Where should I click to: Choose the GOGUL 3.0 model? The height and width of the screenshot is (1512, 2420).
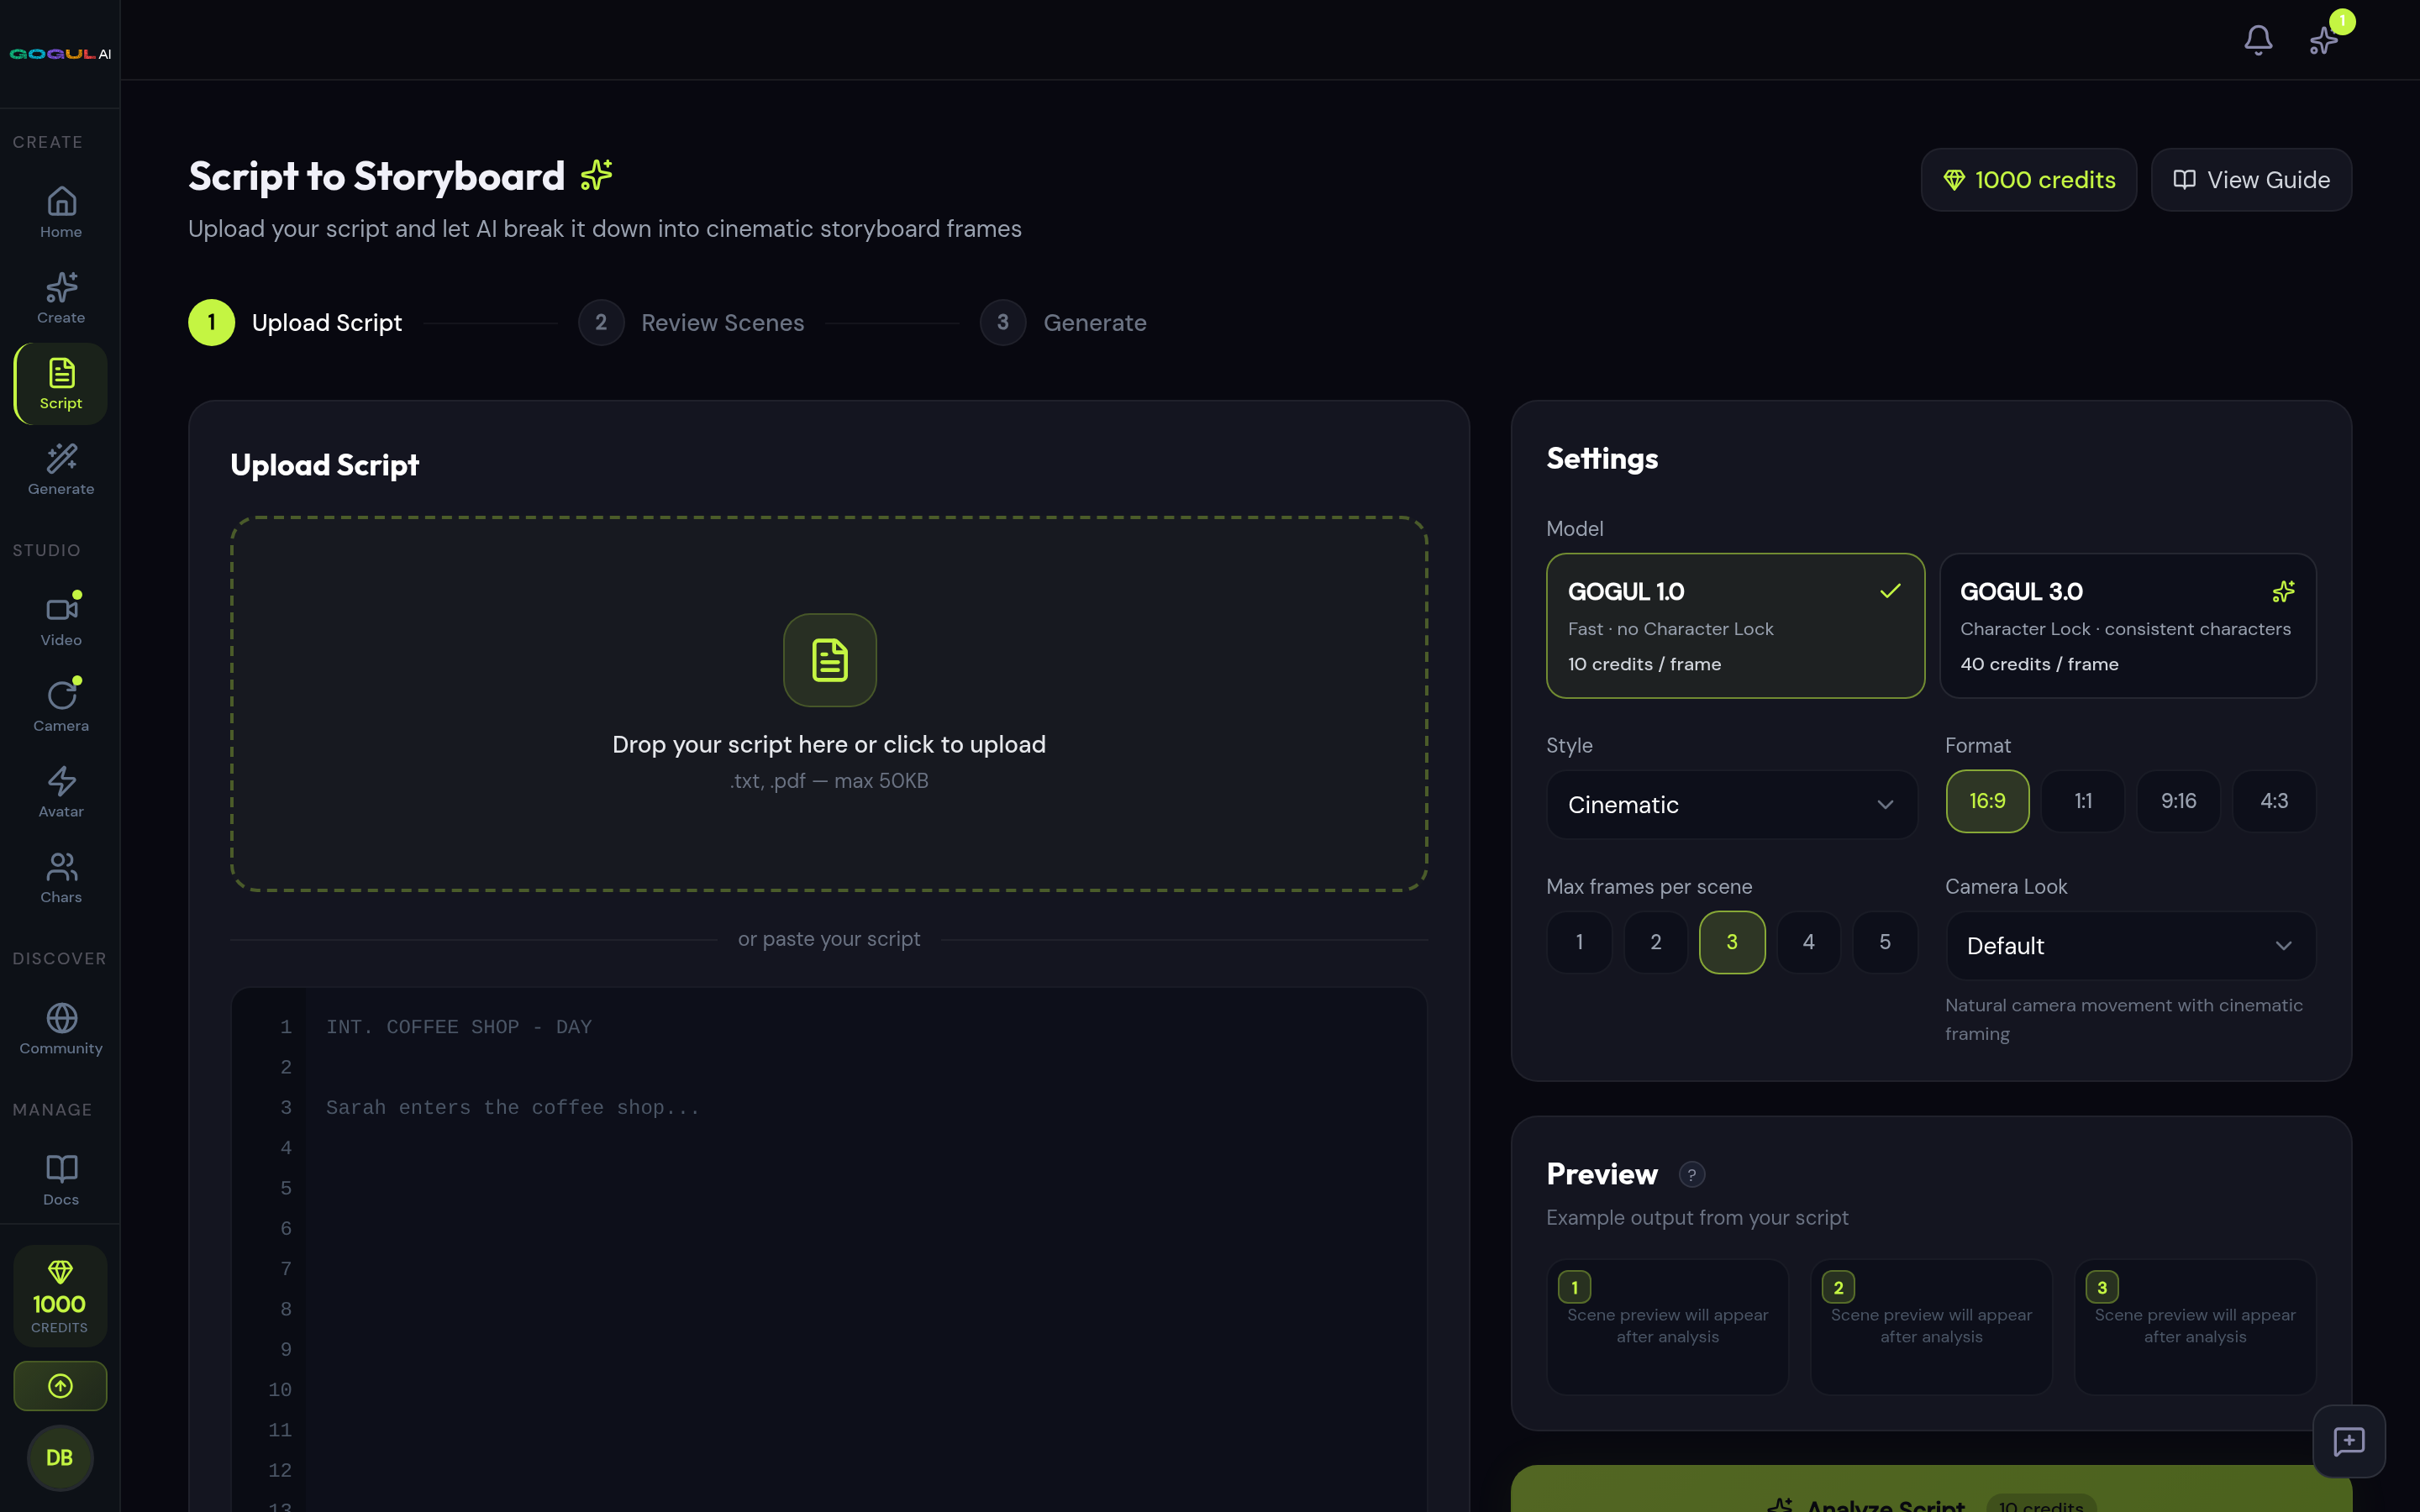(2128, 626)
